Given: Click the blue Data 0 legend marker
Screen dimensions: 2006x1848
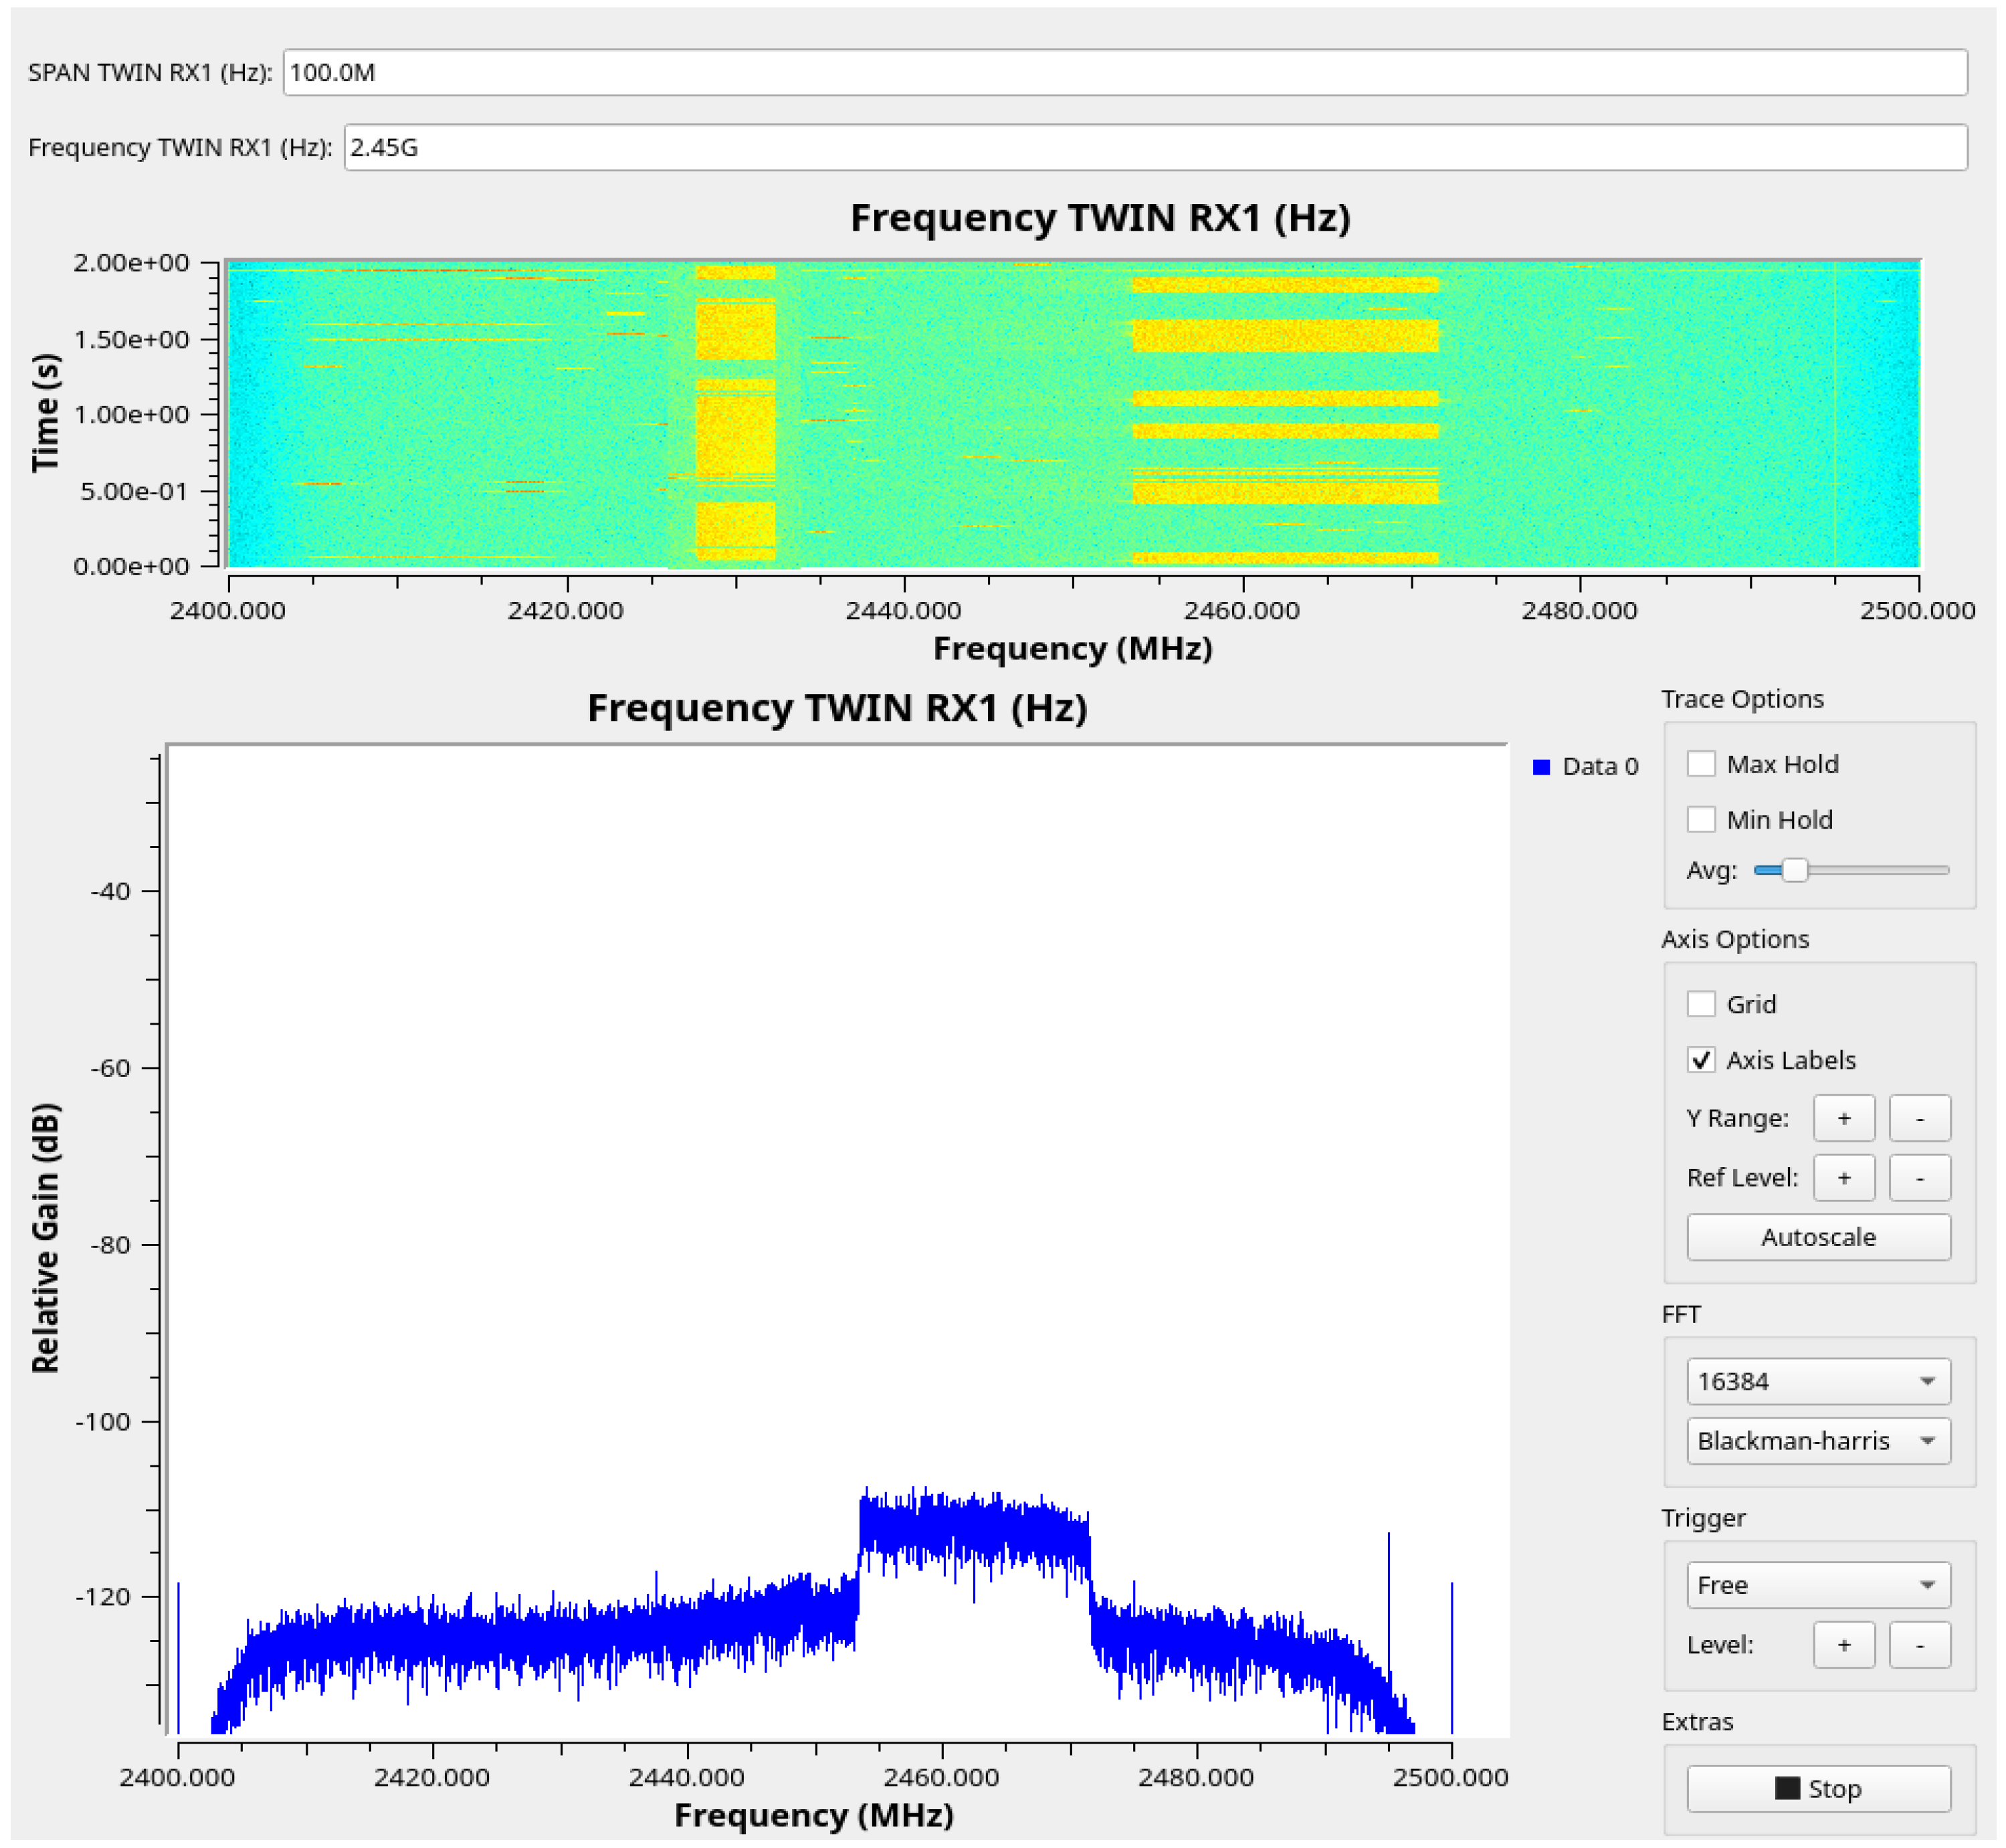Looking at the screenshot, I should point(1541,767).
